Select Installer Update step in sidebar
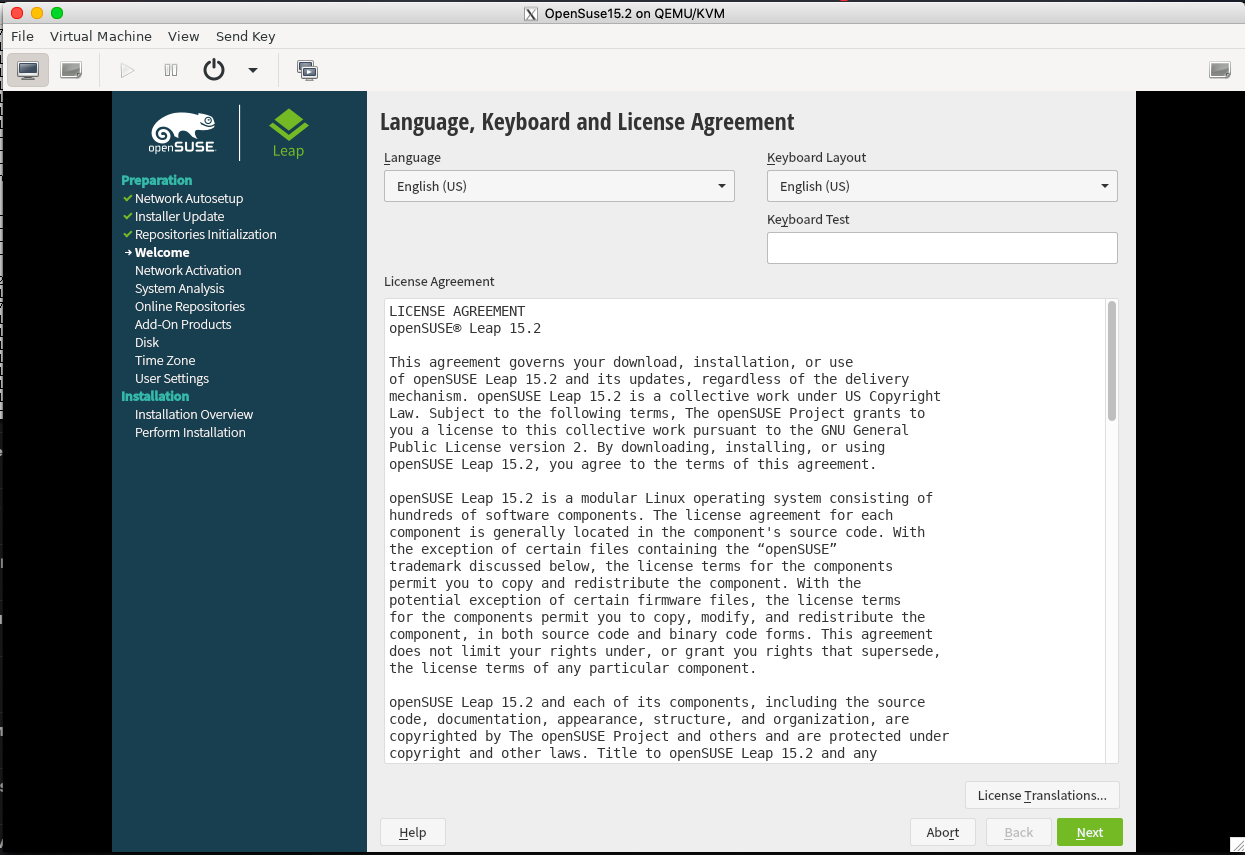This screenshot has height=855, width=1245. (180, 216)
